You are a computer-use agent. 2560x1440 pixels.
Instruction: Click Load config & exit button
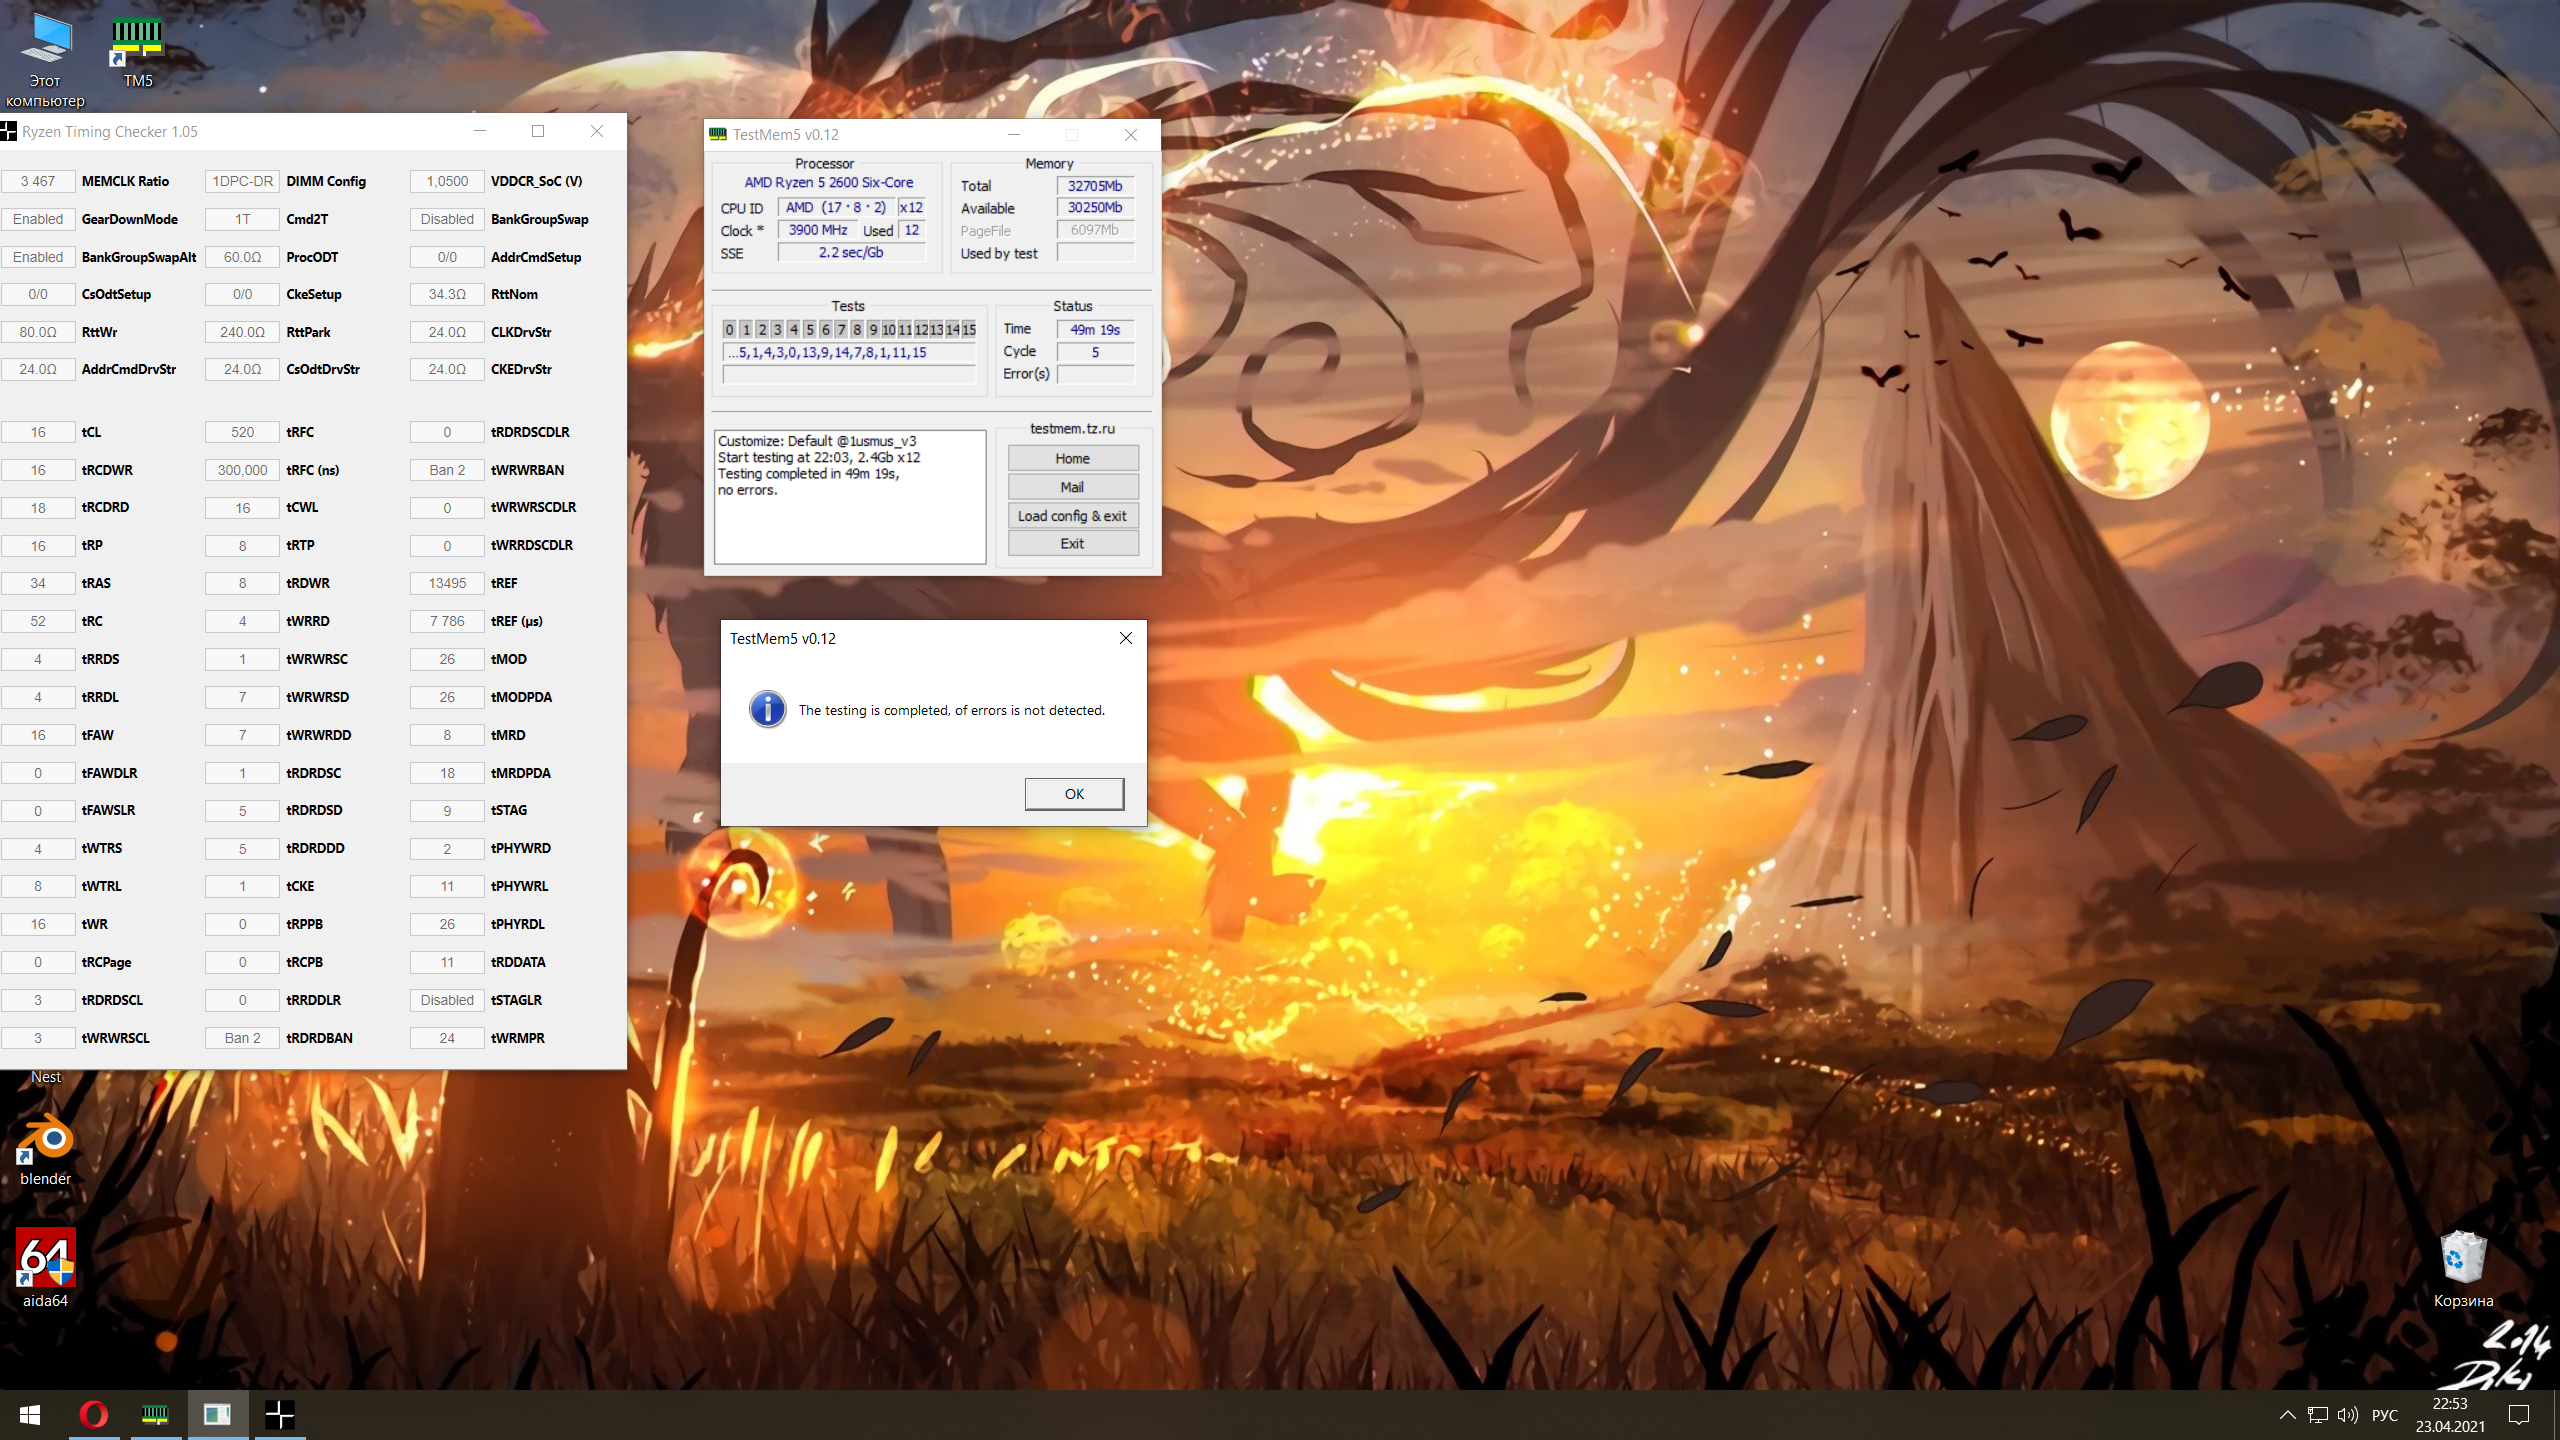pos(1072,516)
